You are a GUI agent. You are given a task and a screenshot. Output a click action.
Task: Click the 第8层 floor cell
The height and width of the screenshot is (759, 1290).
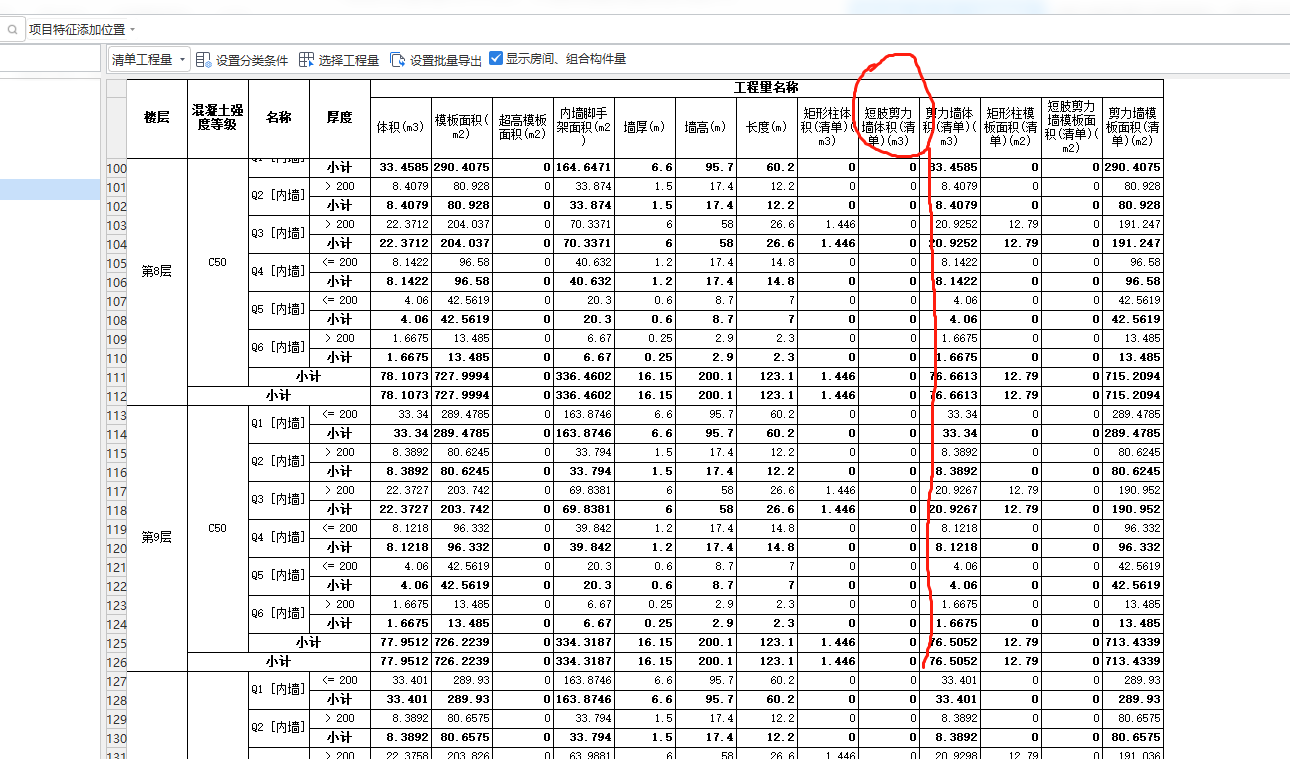[x=157, y=271]
